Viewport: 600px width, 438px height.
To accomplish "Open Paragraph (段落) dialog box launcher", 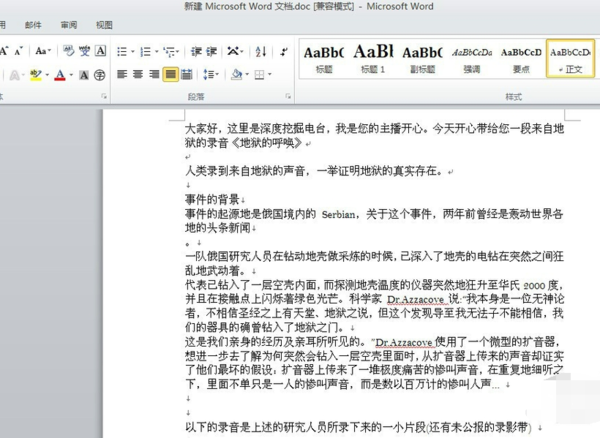I will [288, 96].
